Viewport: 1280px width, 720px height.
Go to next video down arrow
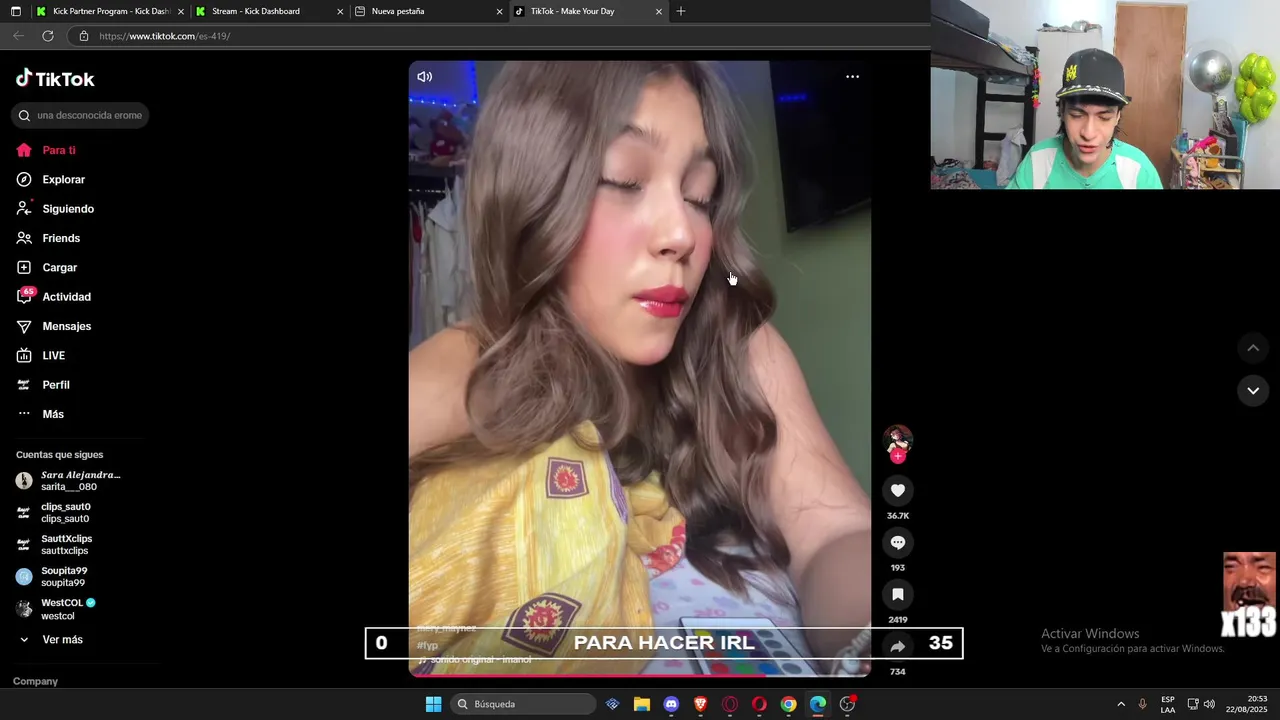point(1253,391)
